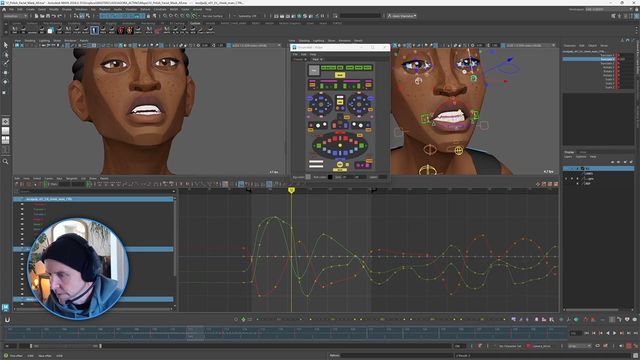Activate the Rotate tool in toolbox
Screen dimensions: 640x360
tap(5, 82)
